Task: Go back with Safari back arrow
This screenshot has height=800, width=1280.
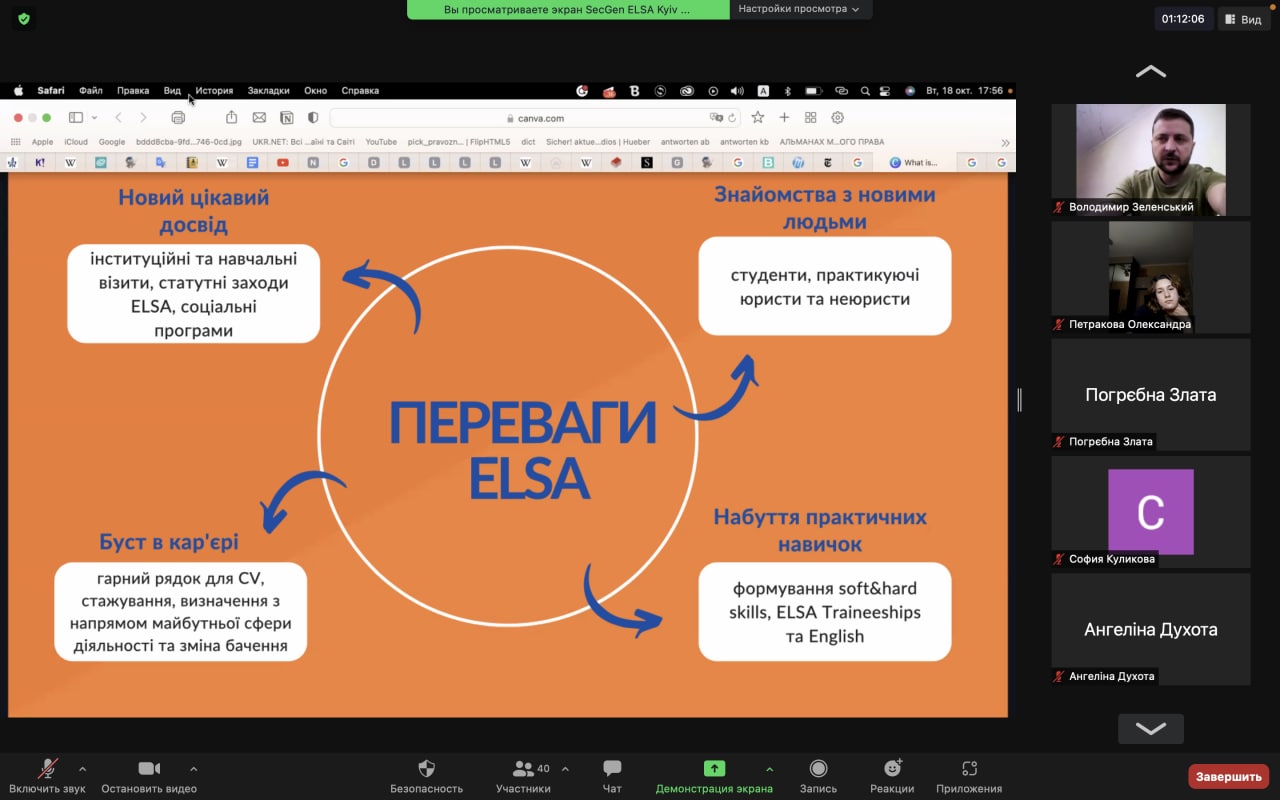Action: 119,118
